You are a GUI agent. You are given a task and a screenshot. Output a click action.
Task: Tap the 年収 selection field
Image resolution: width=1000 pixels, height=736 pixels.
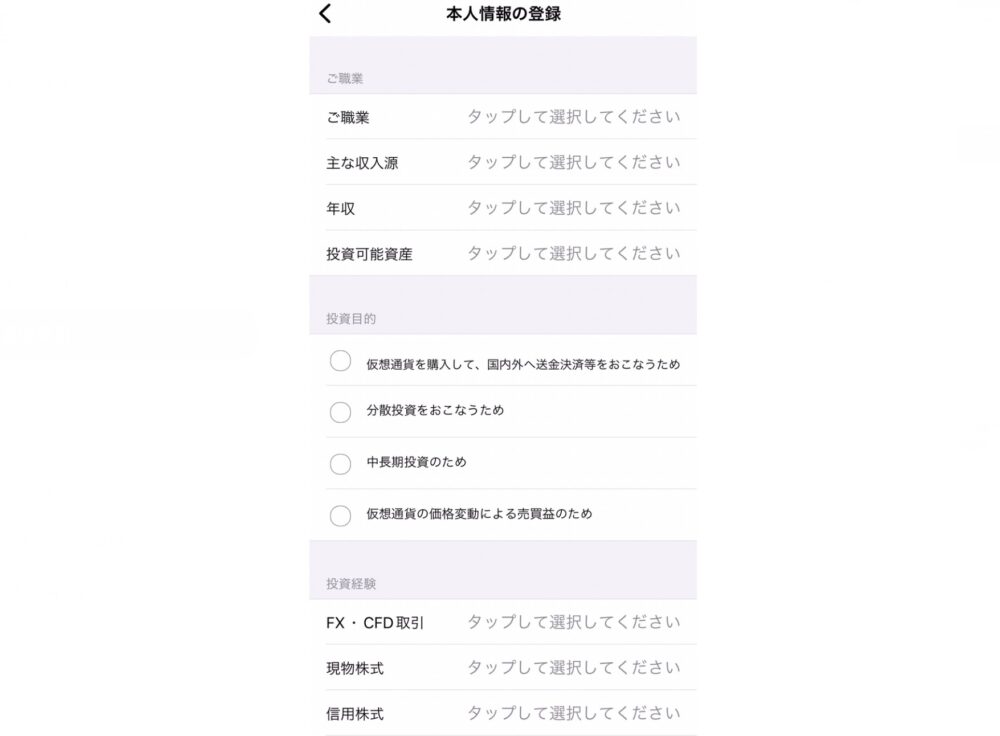tap(503, 208)
